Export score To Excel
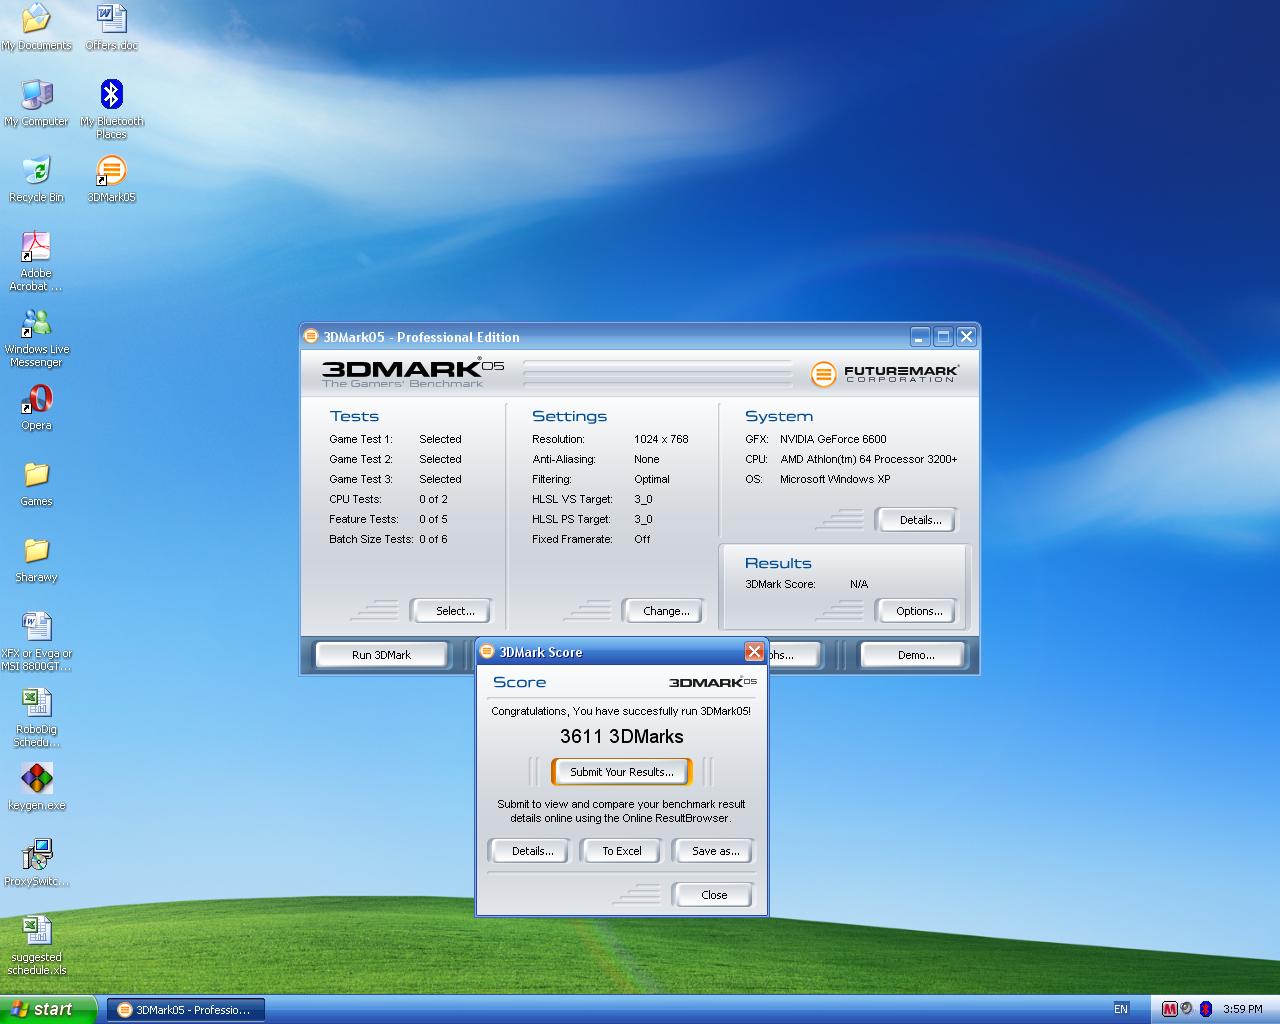 pyautogui.click(x=622, y=851)
